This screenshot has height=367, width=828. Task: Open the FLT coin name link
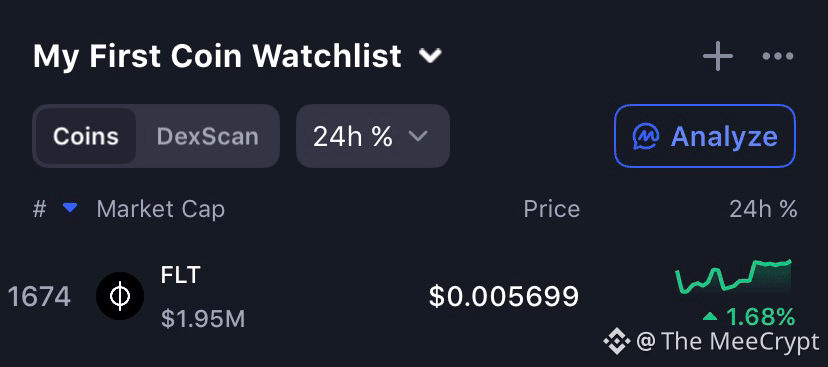click(x=181, y=275)
